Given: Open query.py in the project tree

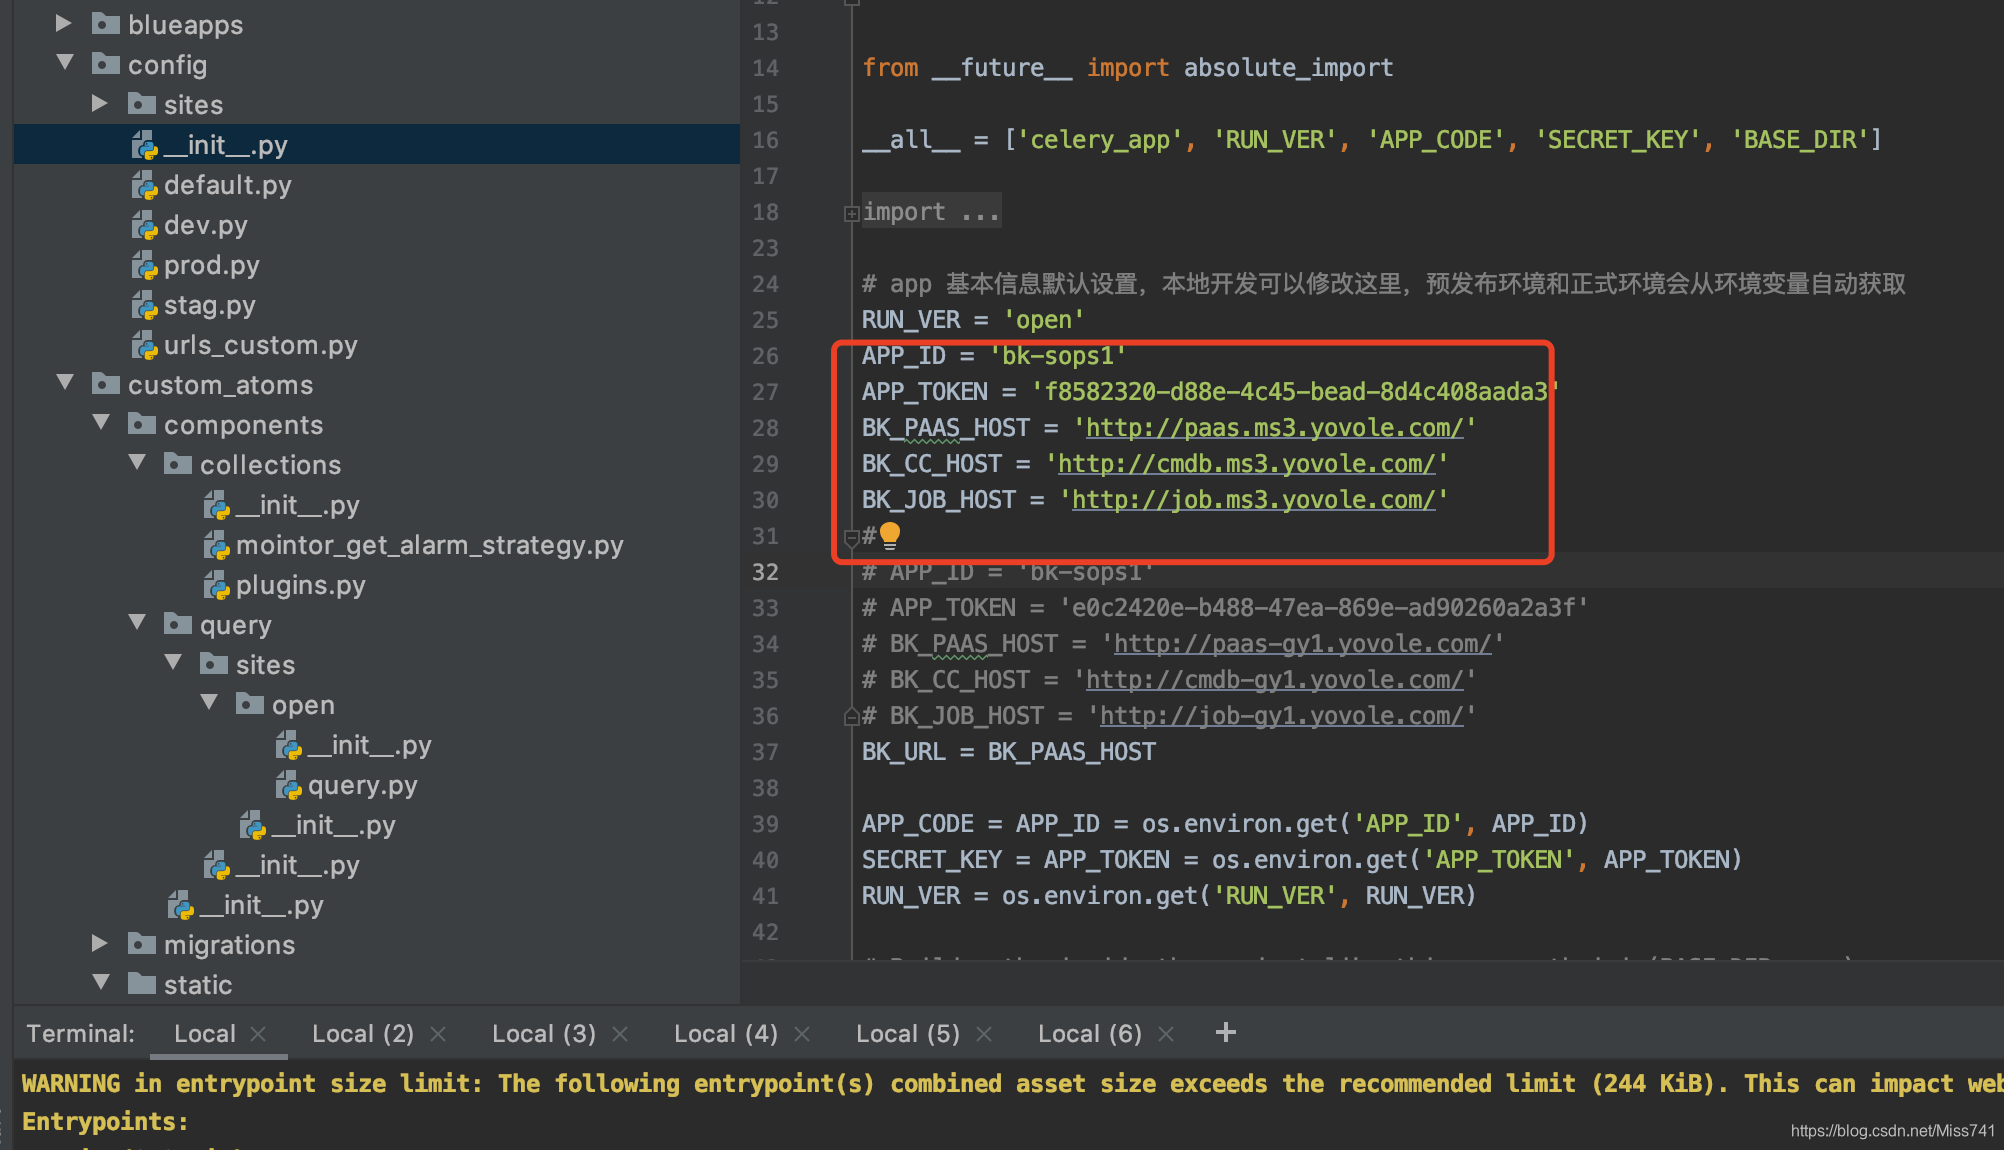Looking at the screenshot, I should [363, 785].
